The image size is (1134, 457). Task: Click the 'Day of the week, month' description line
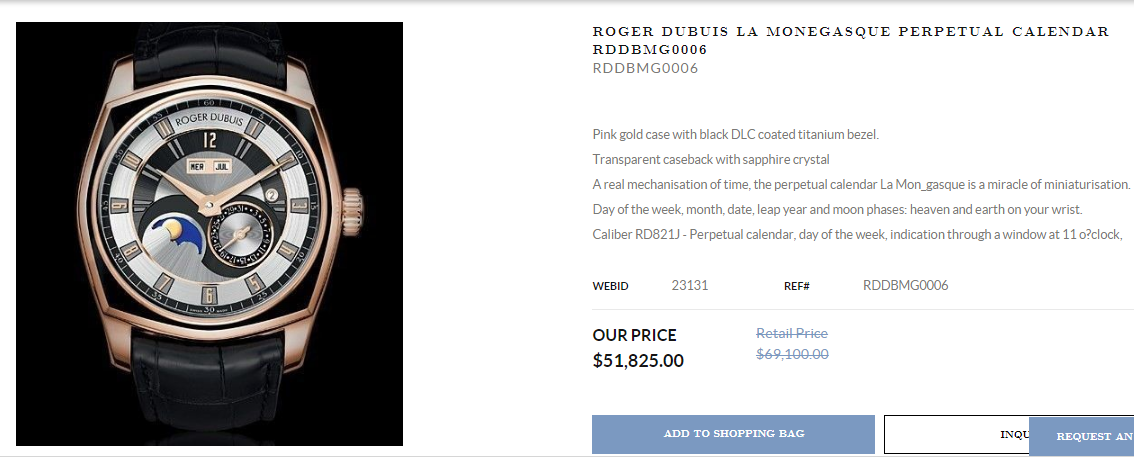coord(837,210)
